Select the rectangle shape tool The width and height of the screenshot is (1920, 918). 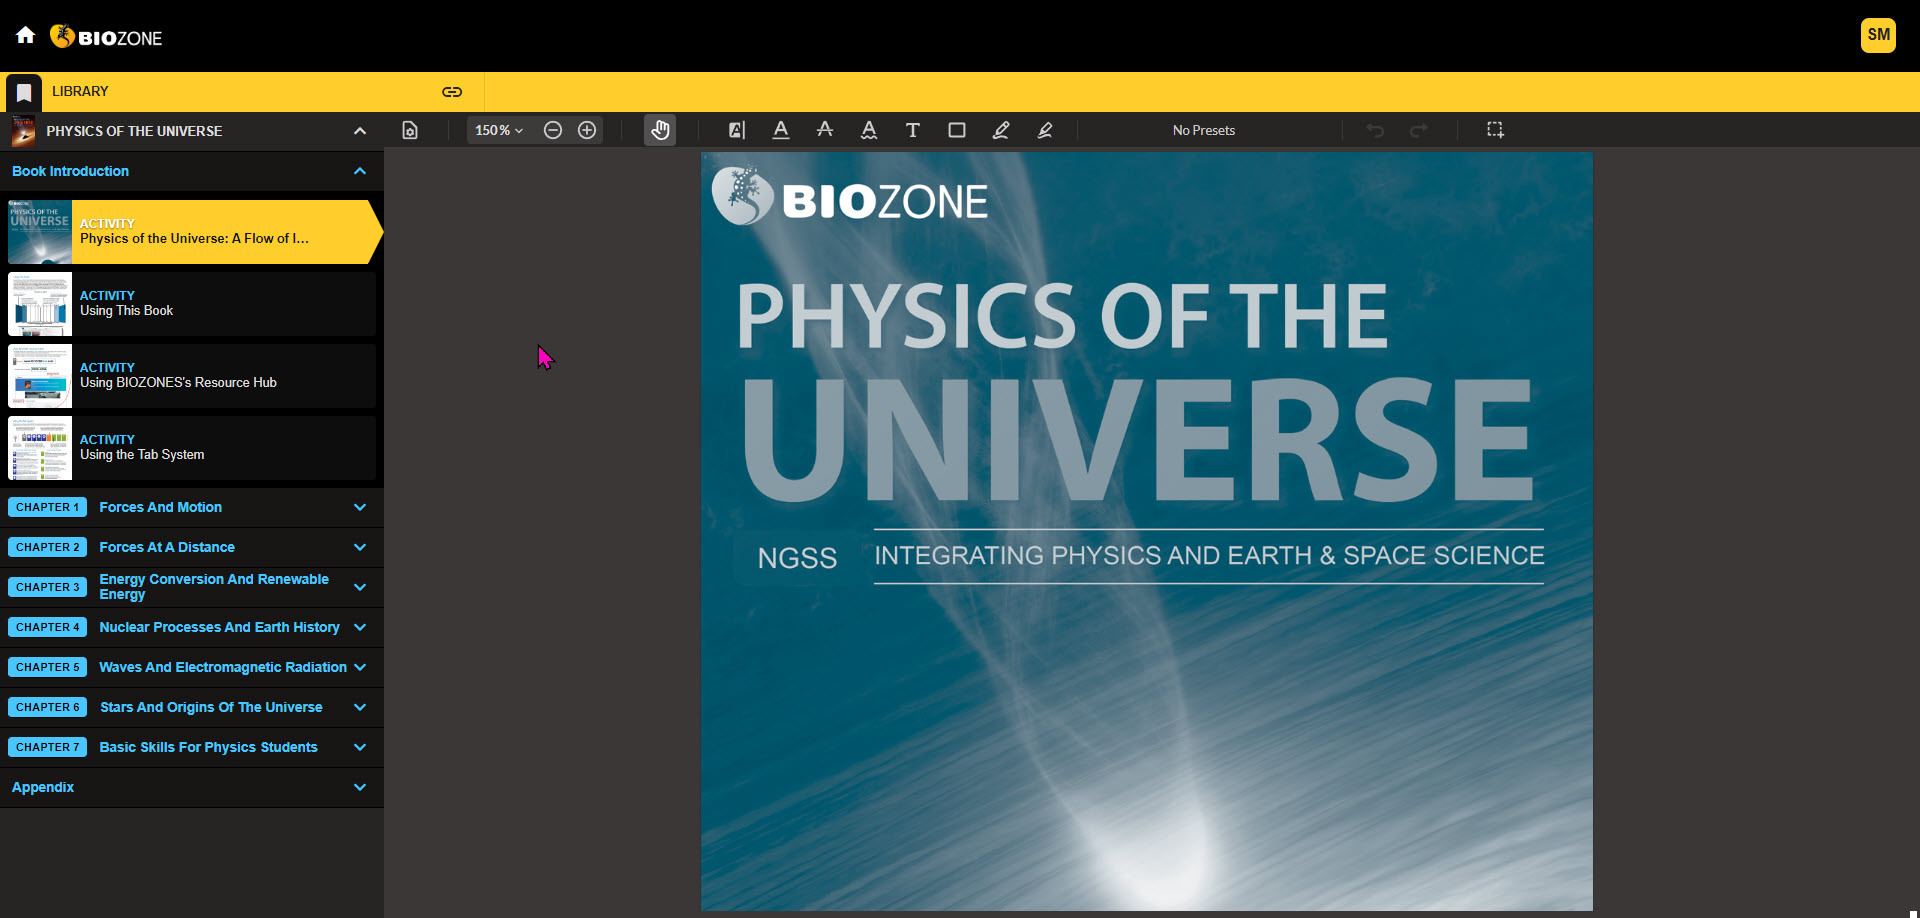coord(957,130)
